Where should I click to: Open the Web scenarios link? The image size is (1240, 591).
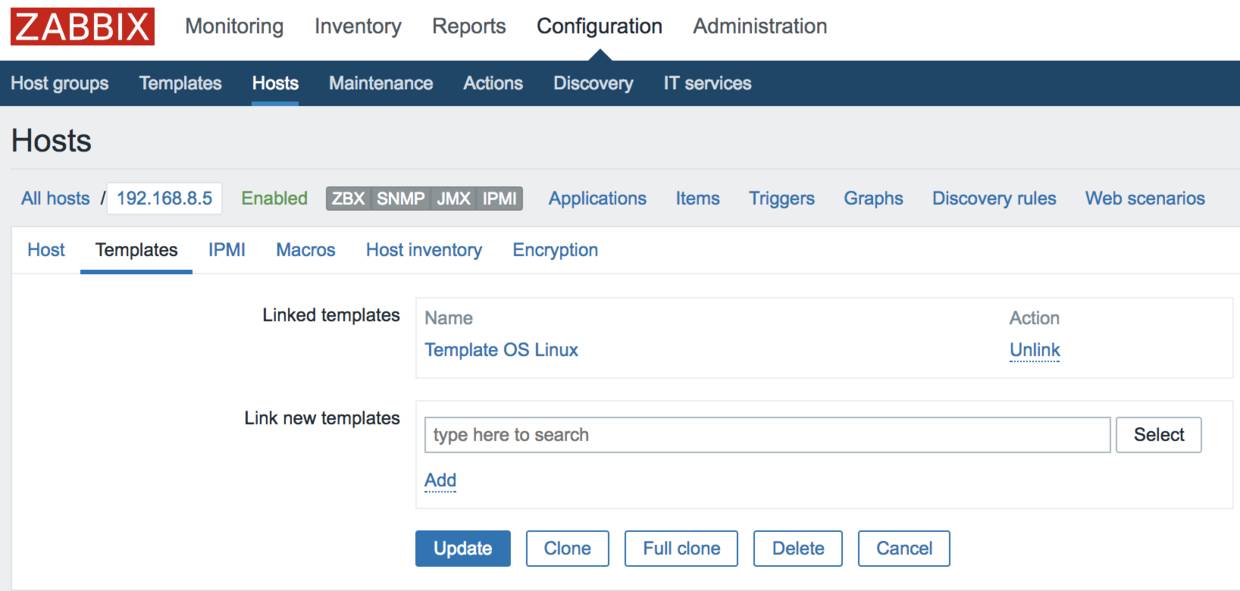[x=1145, y=198]
